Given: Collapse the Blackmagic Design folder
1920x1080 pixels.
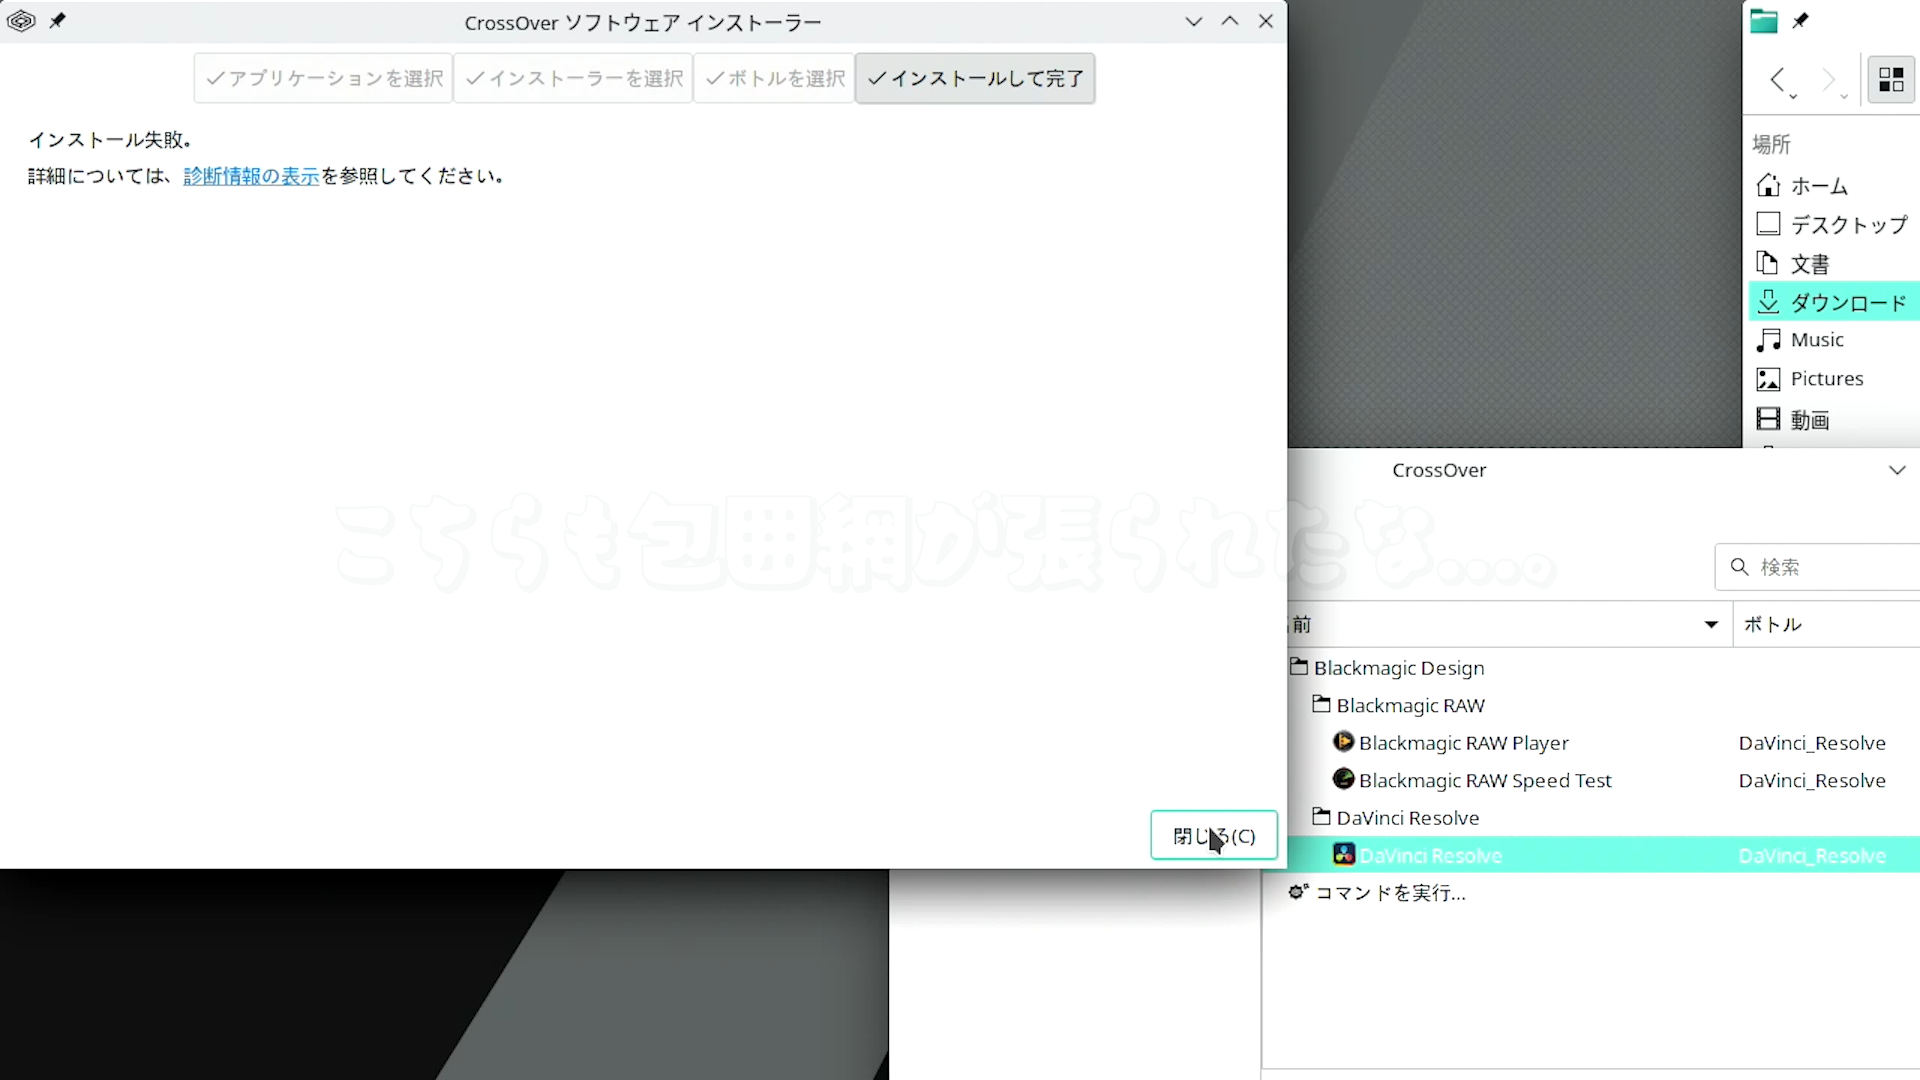Looking at the screenshot, I should 1299,667.
